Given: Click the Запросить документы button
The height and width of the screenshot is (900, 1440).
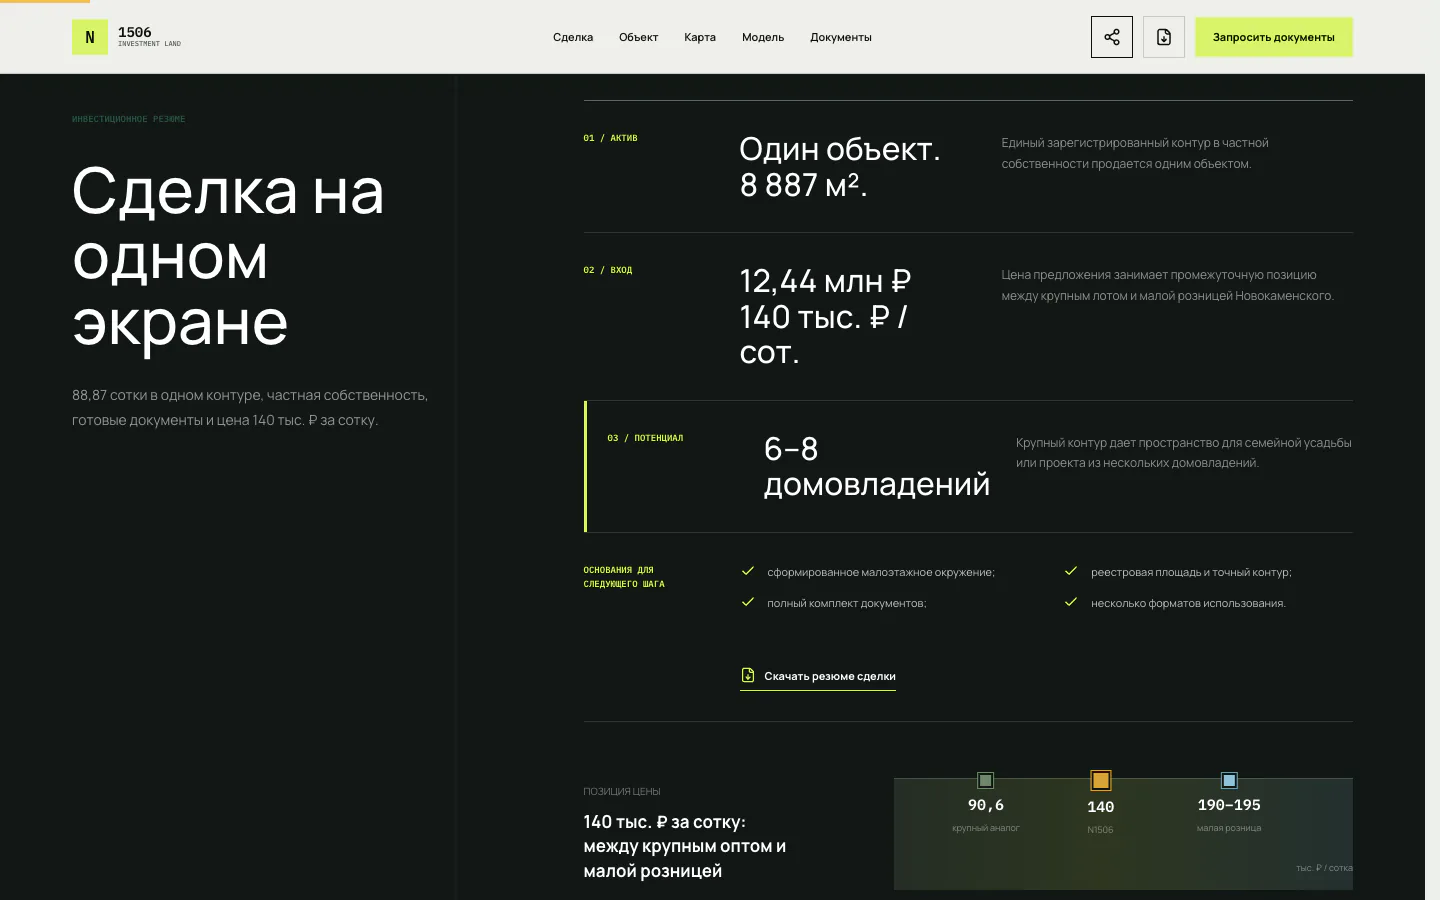Looking at the screenshot, I should pyautogui.click(x=1274, y=37).
